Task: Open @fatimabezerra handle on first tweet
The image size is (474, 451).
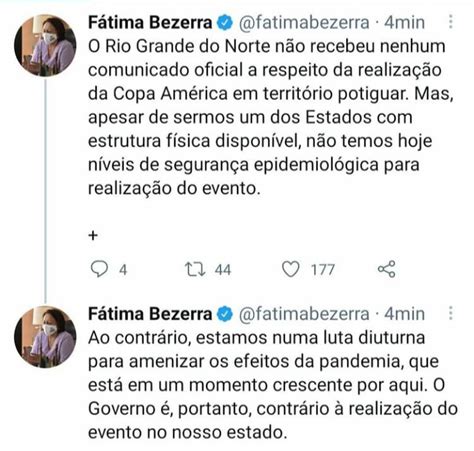Action: pyautogui.click(x=304, y=23)
